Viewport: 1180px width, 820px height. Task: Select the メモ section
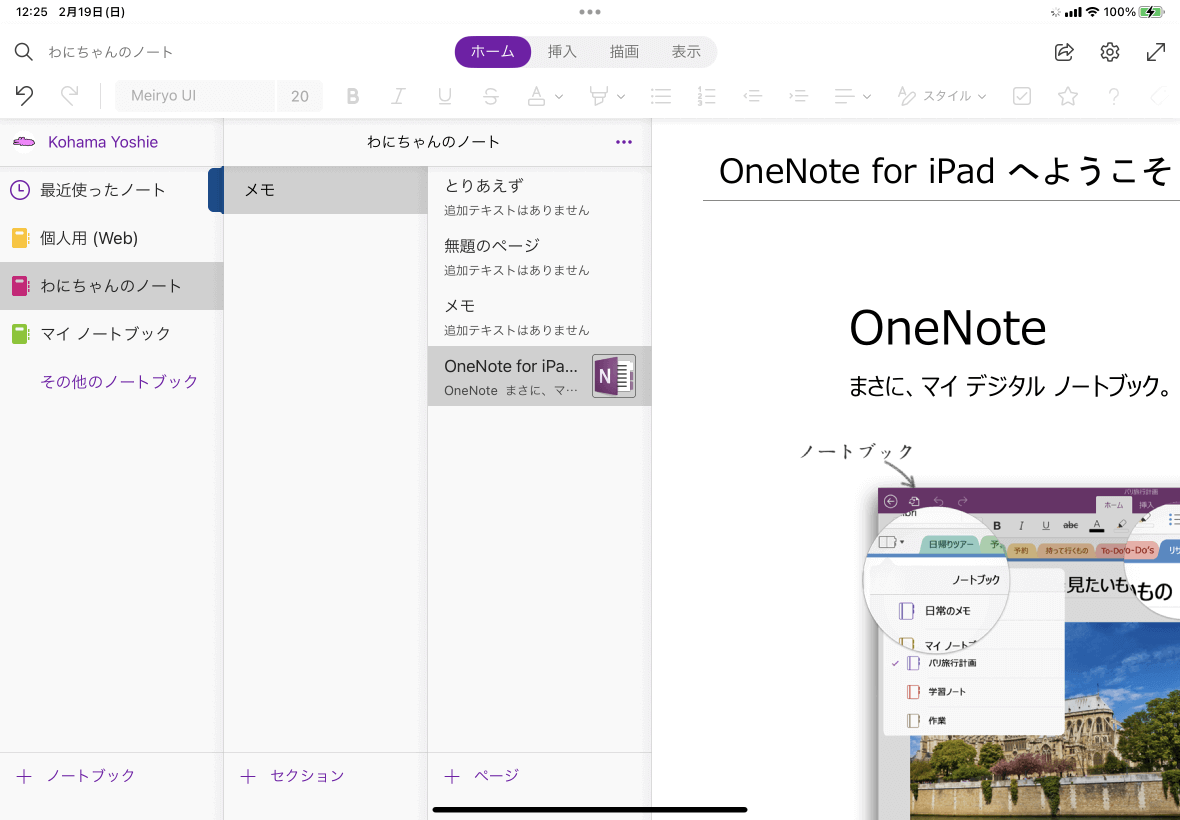[326, 190]
